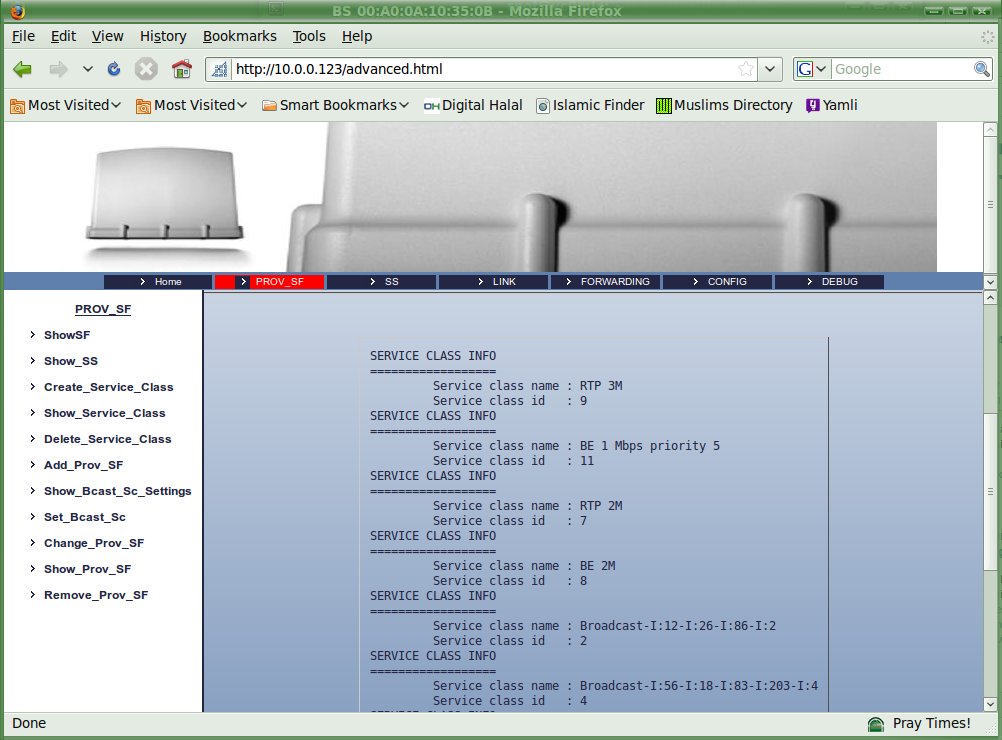The width and height of the screenshot is (1002, 740).
Task: Open the File menu
Action: click(24, 36)
